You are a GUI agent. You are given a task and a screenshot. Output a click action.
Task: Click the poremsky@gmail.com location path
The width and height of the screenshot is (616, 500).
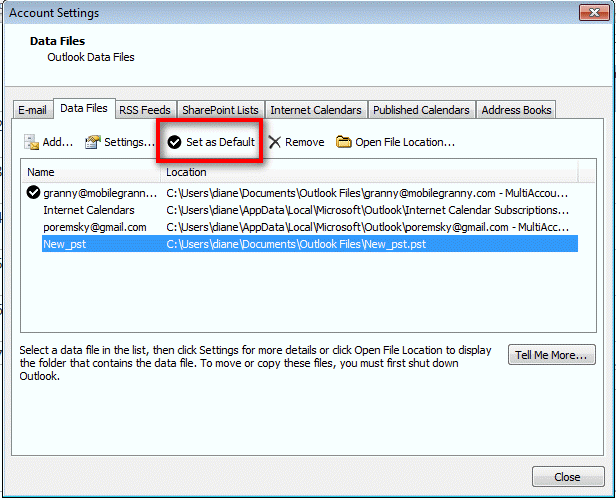pyautogui.click(x=367, y=227)
